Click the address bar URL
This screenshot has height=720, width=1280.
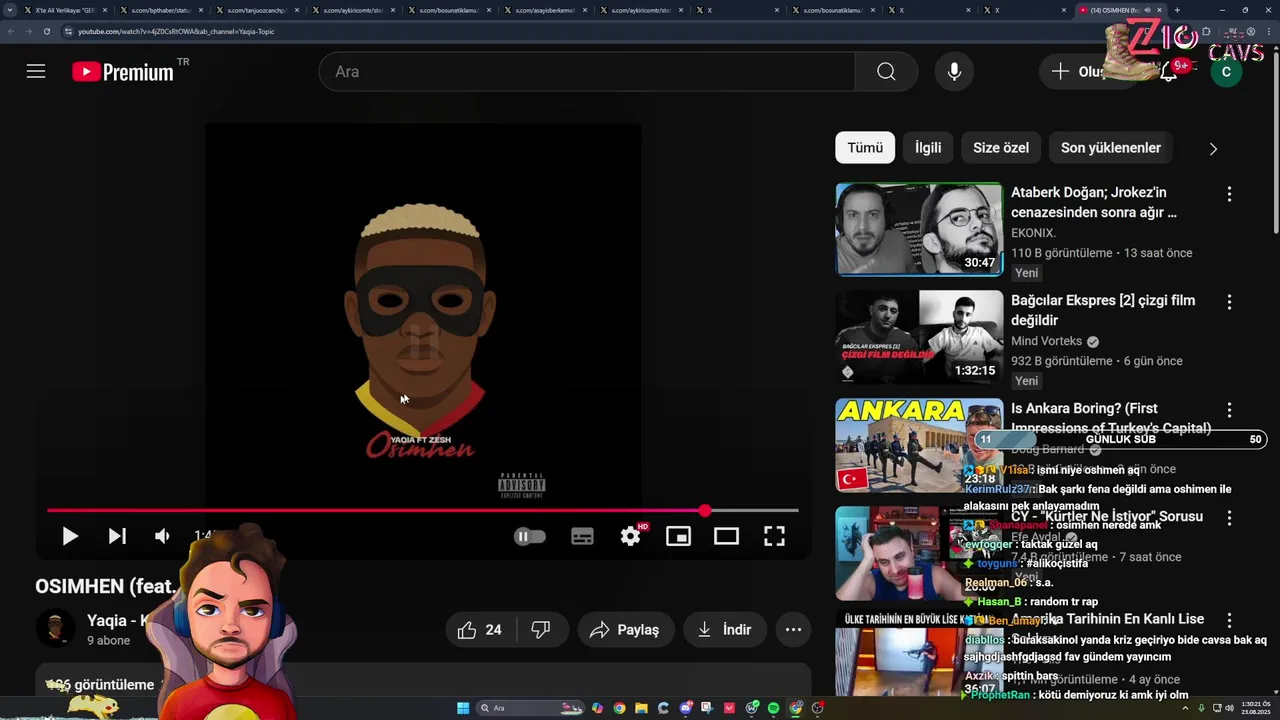[176, 31]
